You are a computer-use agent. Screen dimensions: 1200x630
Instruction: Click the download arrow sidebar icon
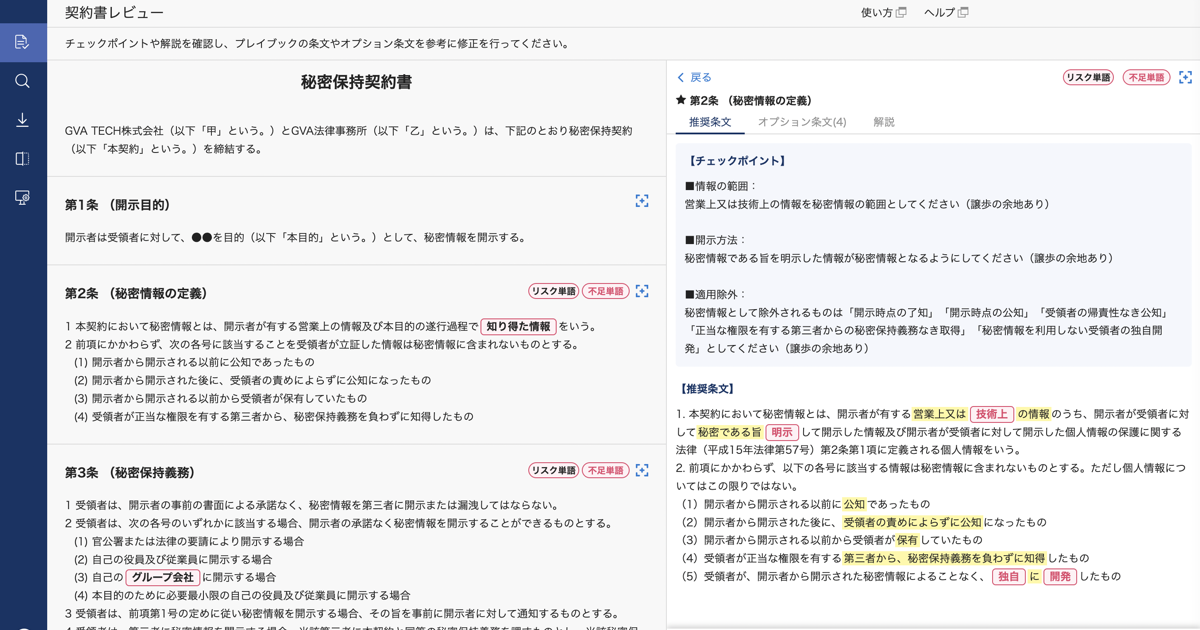[22, 120]
